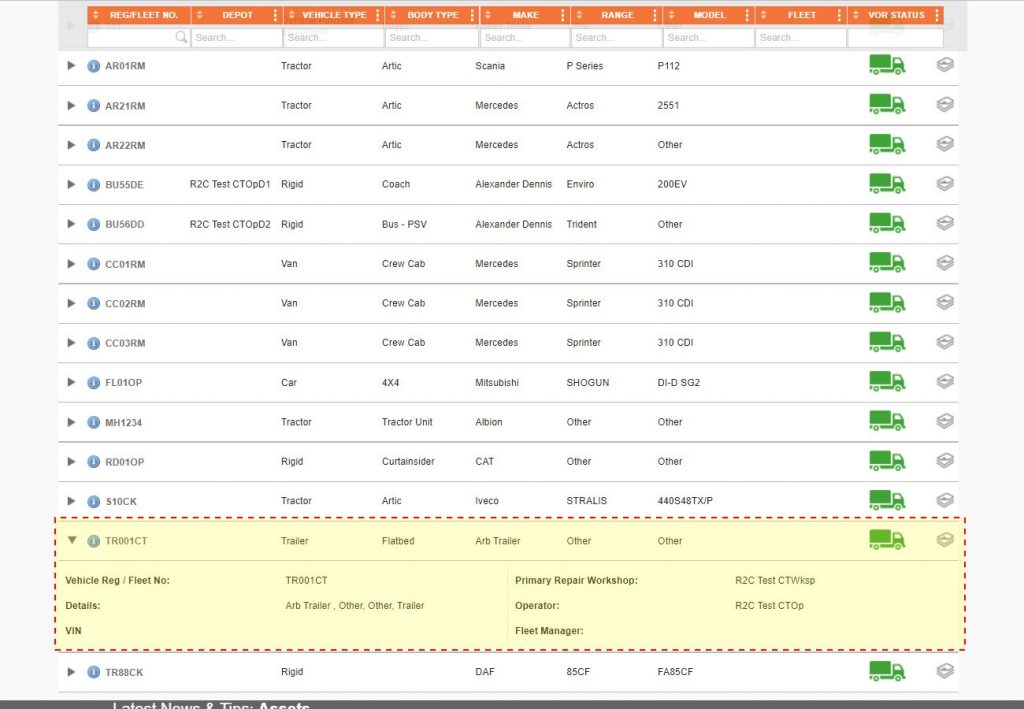
Task: Click the info icon beside MH1234
Action: tap(92, 421)
